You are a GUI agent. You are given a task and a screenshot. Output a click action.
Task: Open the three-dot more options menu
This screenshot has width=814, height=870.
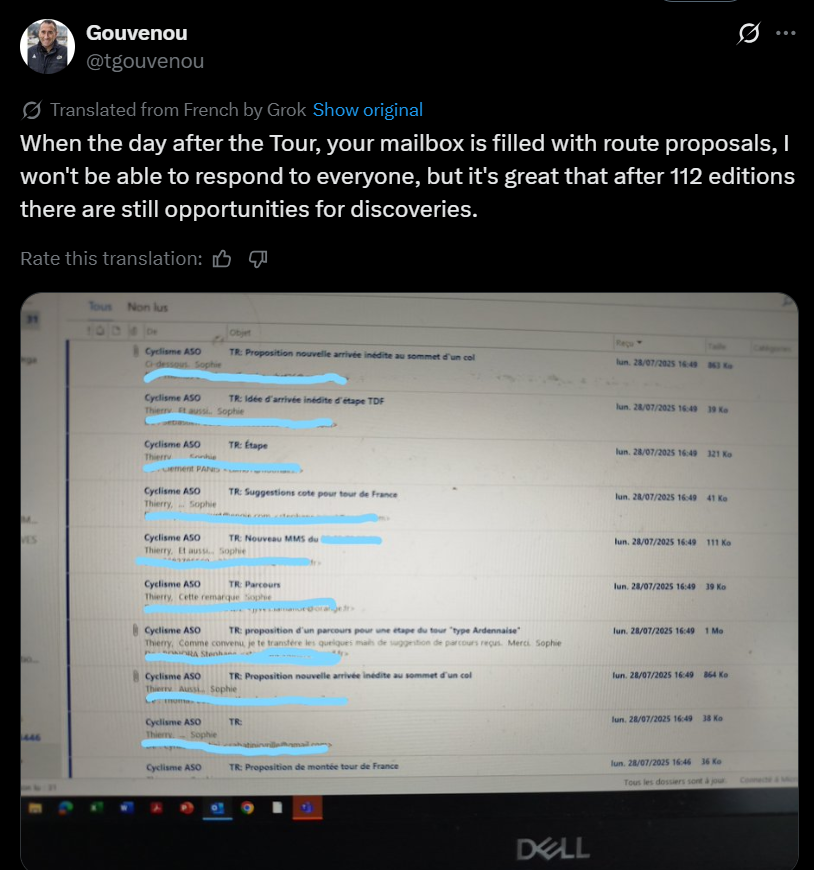[x=786, y=33]
